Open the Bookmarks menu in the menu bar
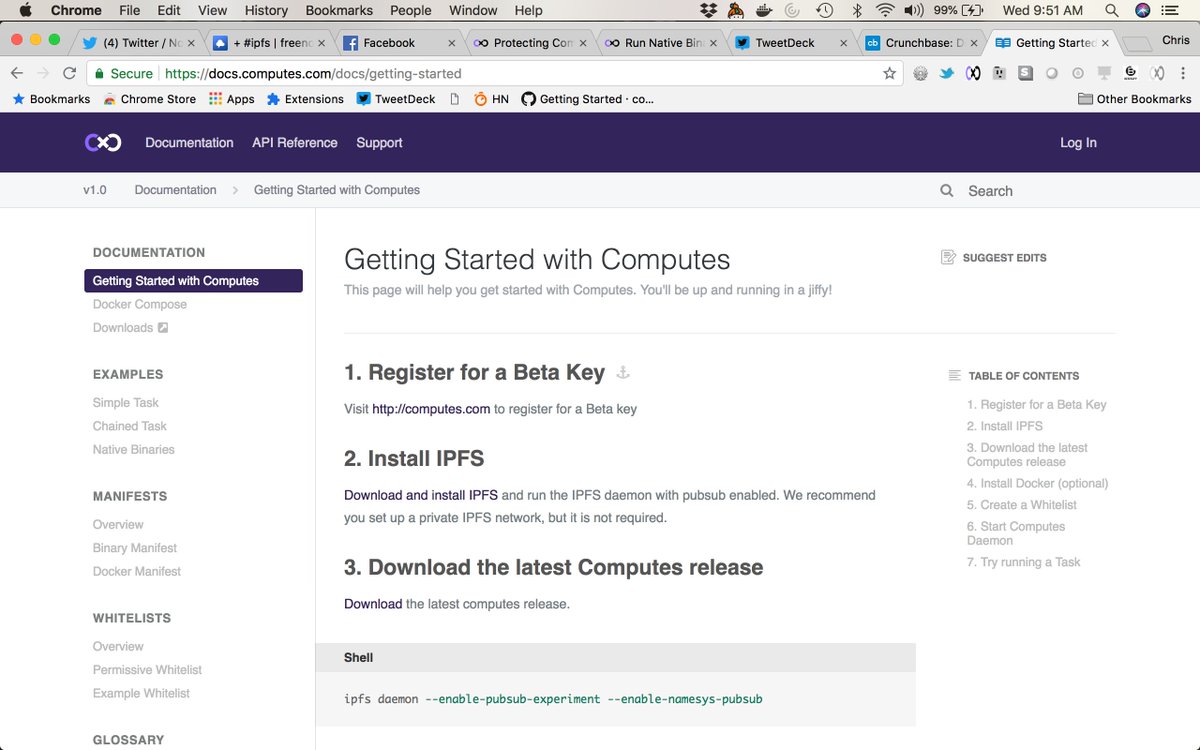 click(x=339, y=11)
